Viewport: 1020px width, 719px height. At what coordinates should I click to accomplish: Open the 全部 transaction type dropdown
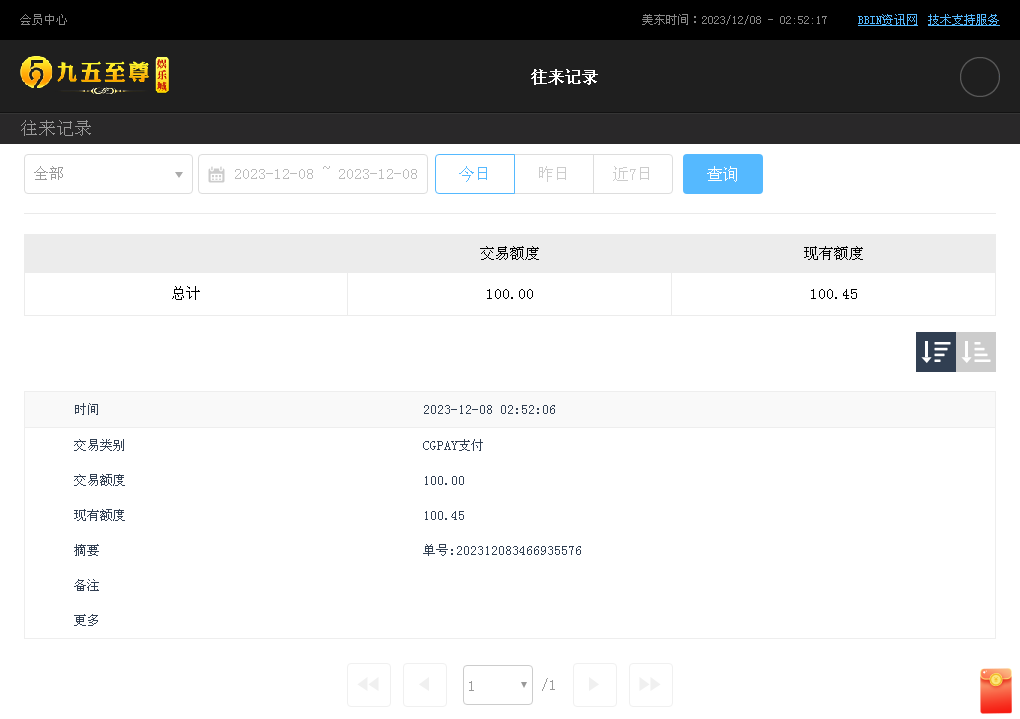[108, 174]
